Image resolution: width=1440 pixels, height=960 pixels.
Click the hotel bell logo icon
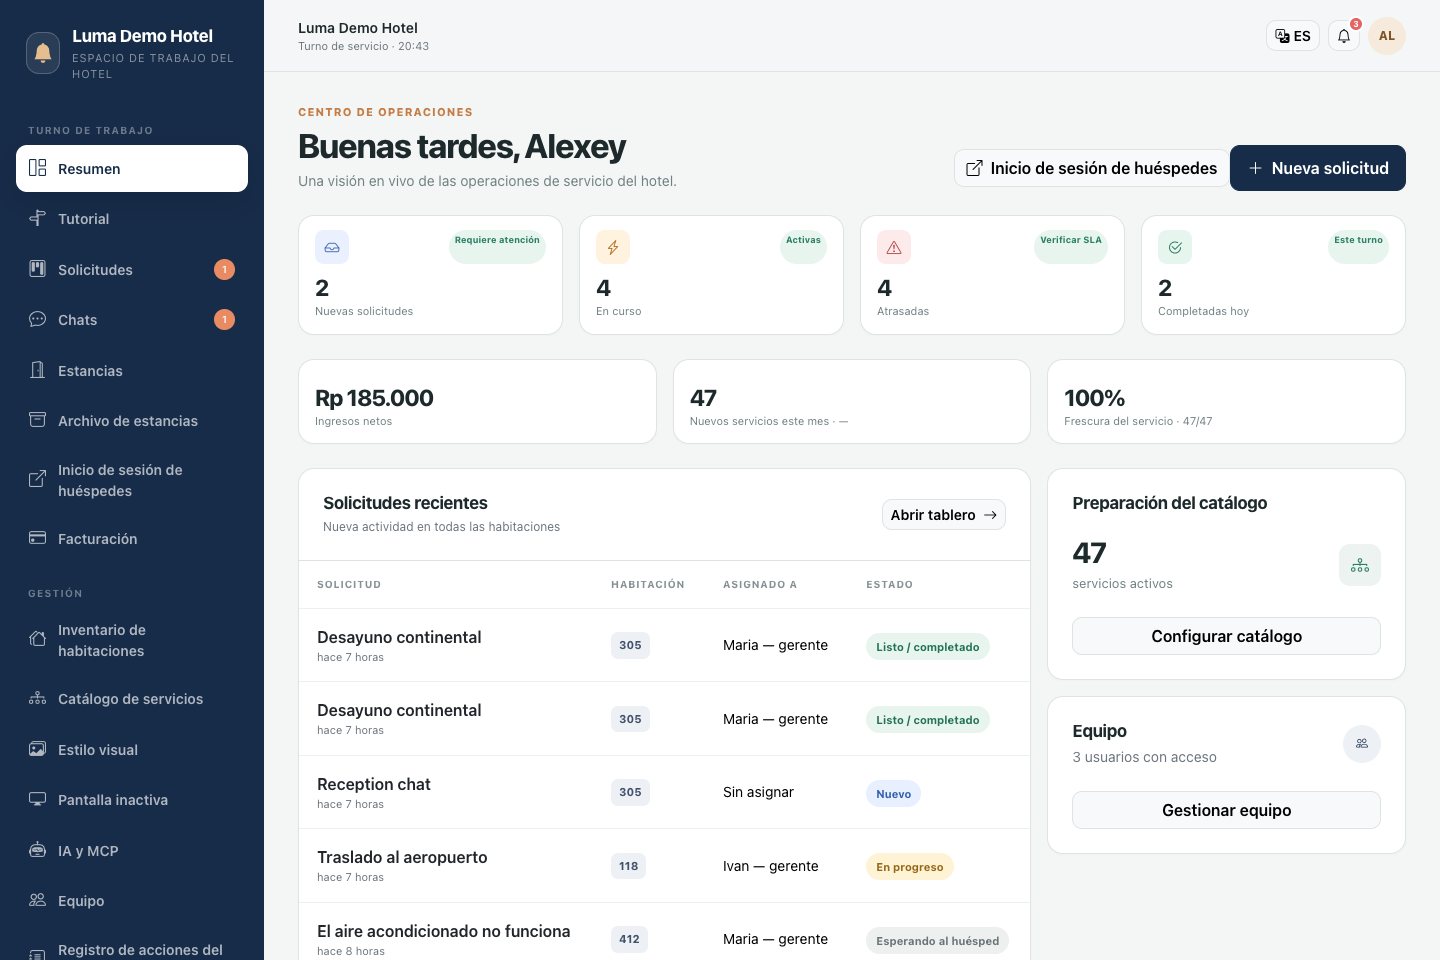[x=43, y=53]
